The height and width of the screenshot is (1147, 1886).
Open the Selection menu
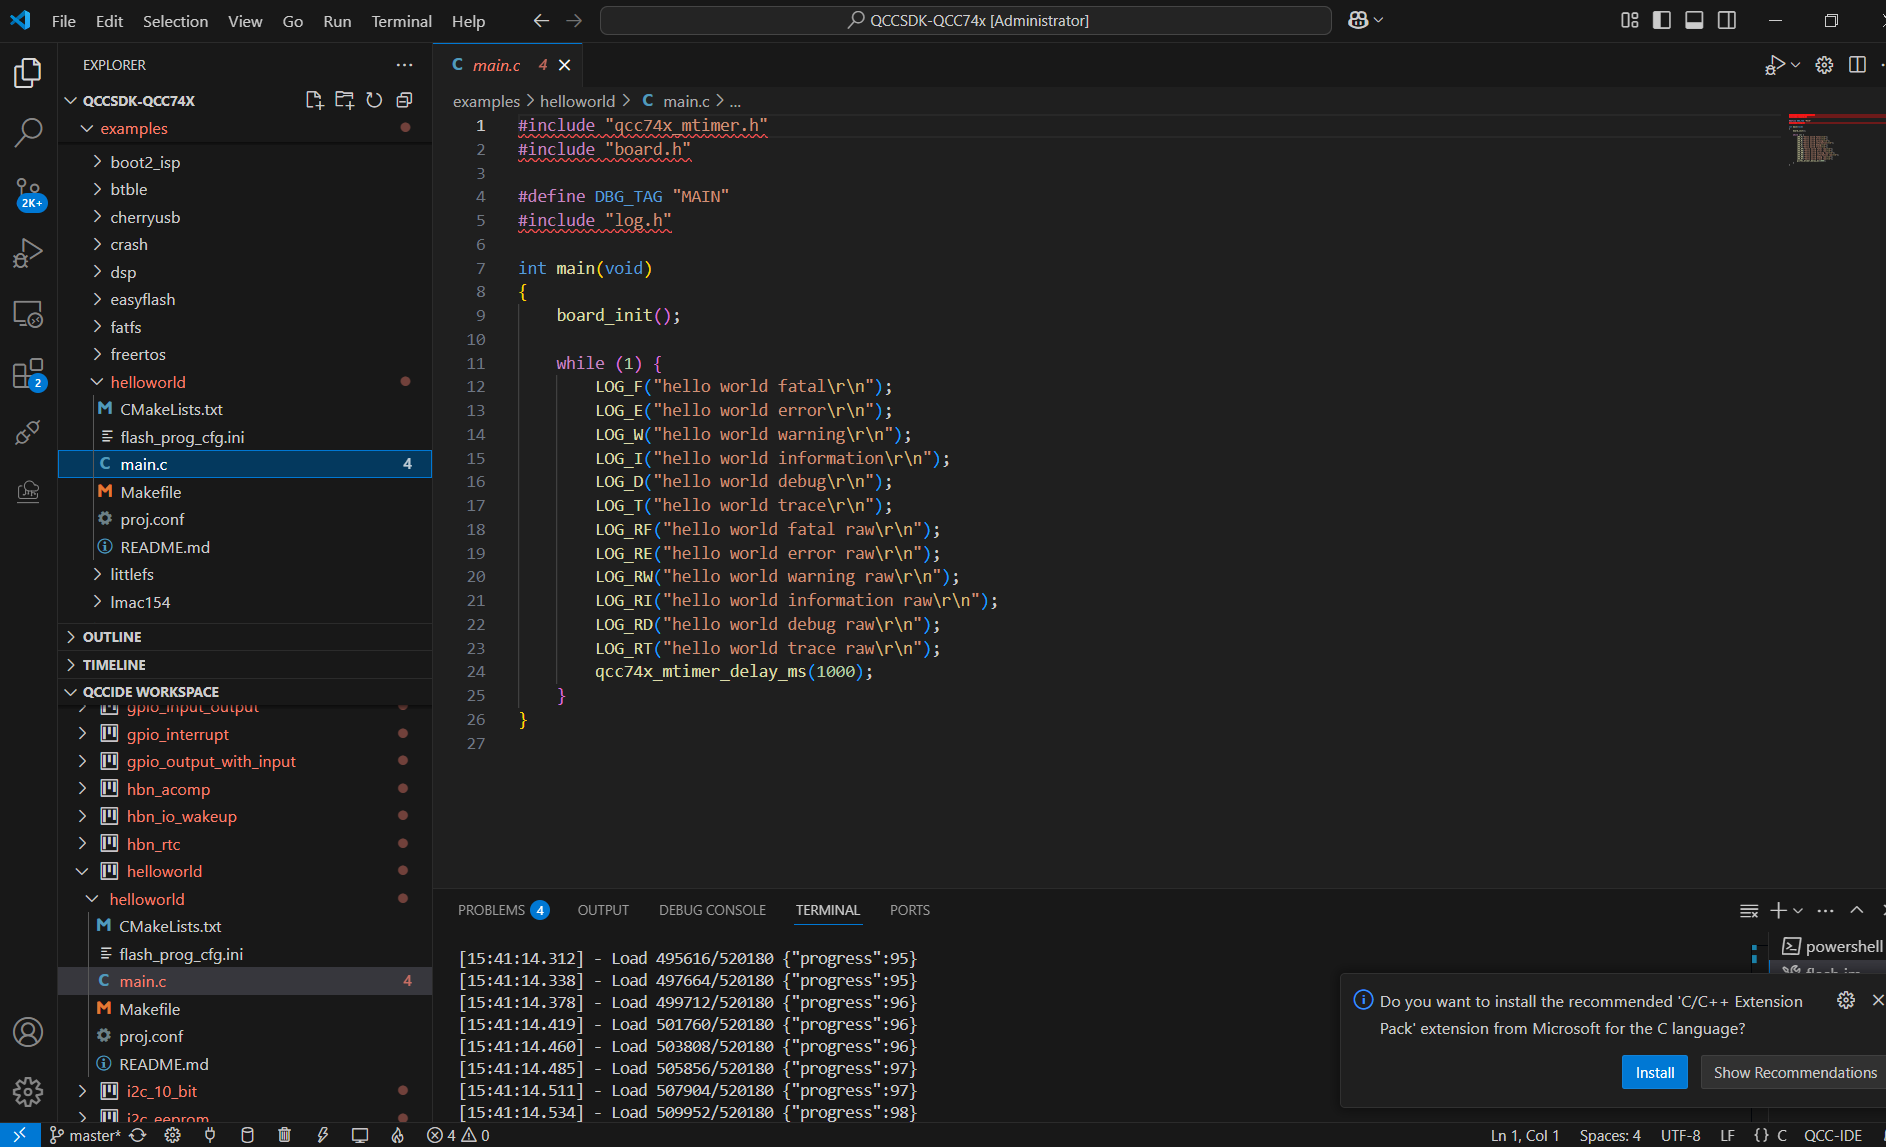175,21
